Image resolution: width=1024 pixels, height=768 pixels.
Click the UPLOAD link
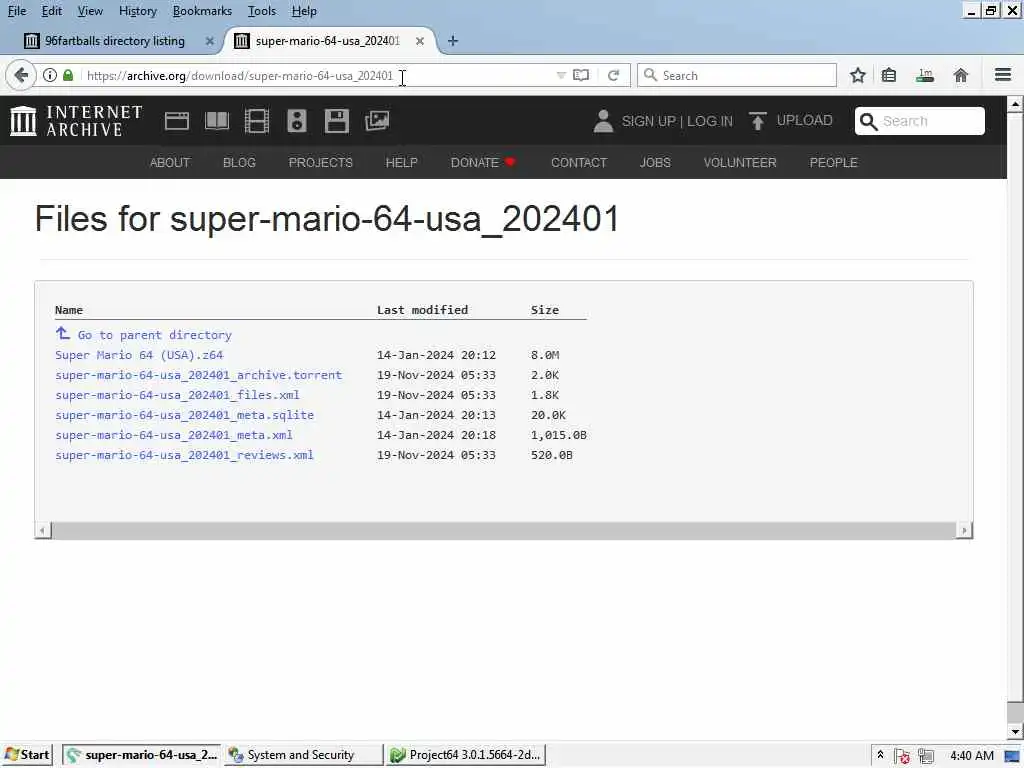pyautogui.click(x=805, y=121)
